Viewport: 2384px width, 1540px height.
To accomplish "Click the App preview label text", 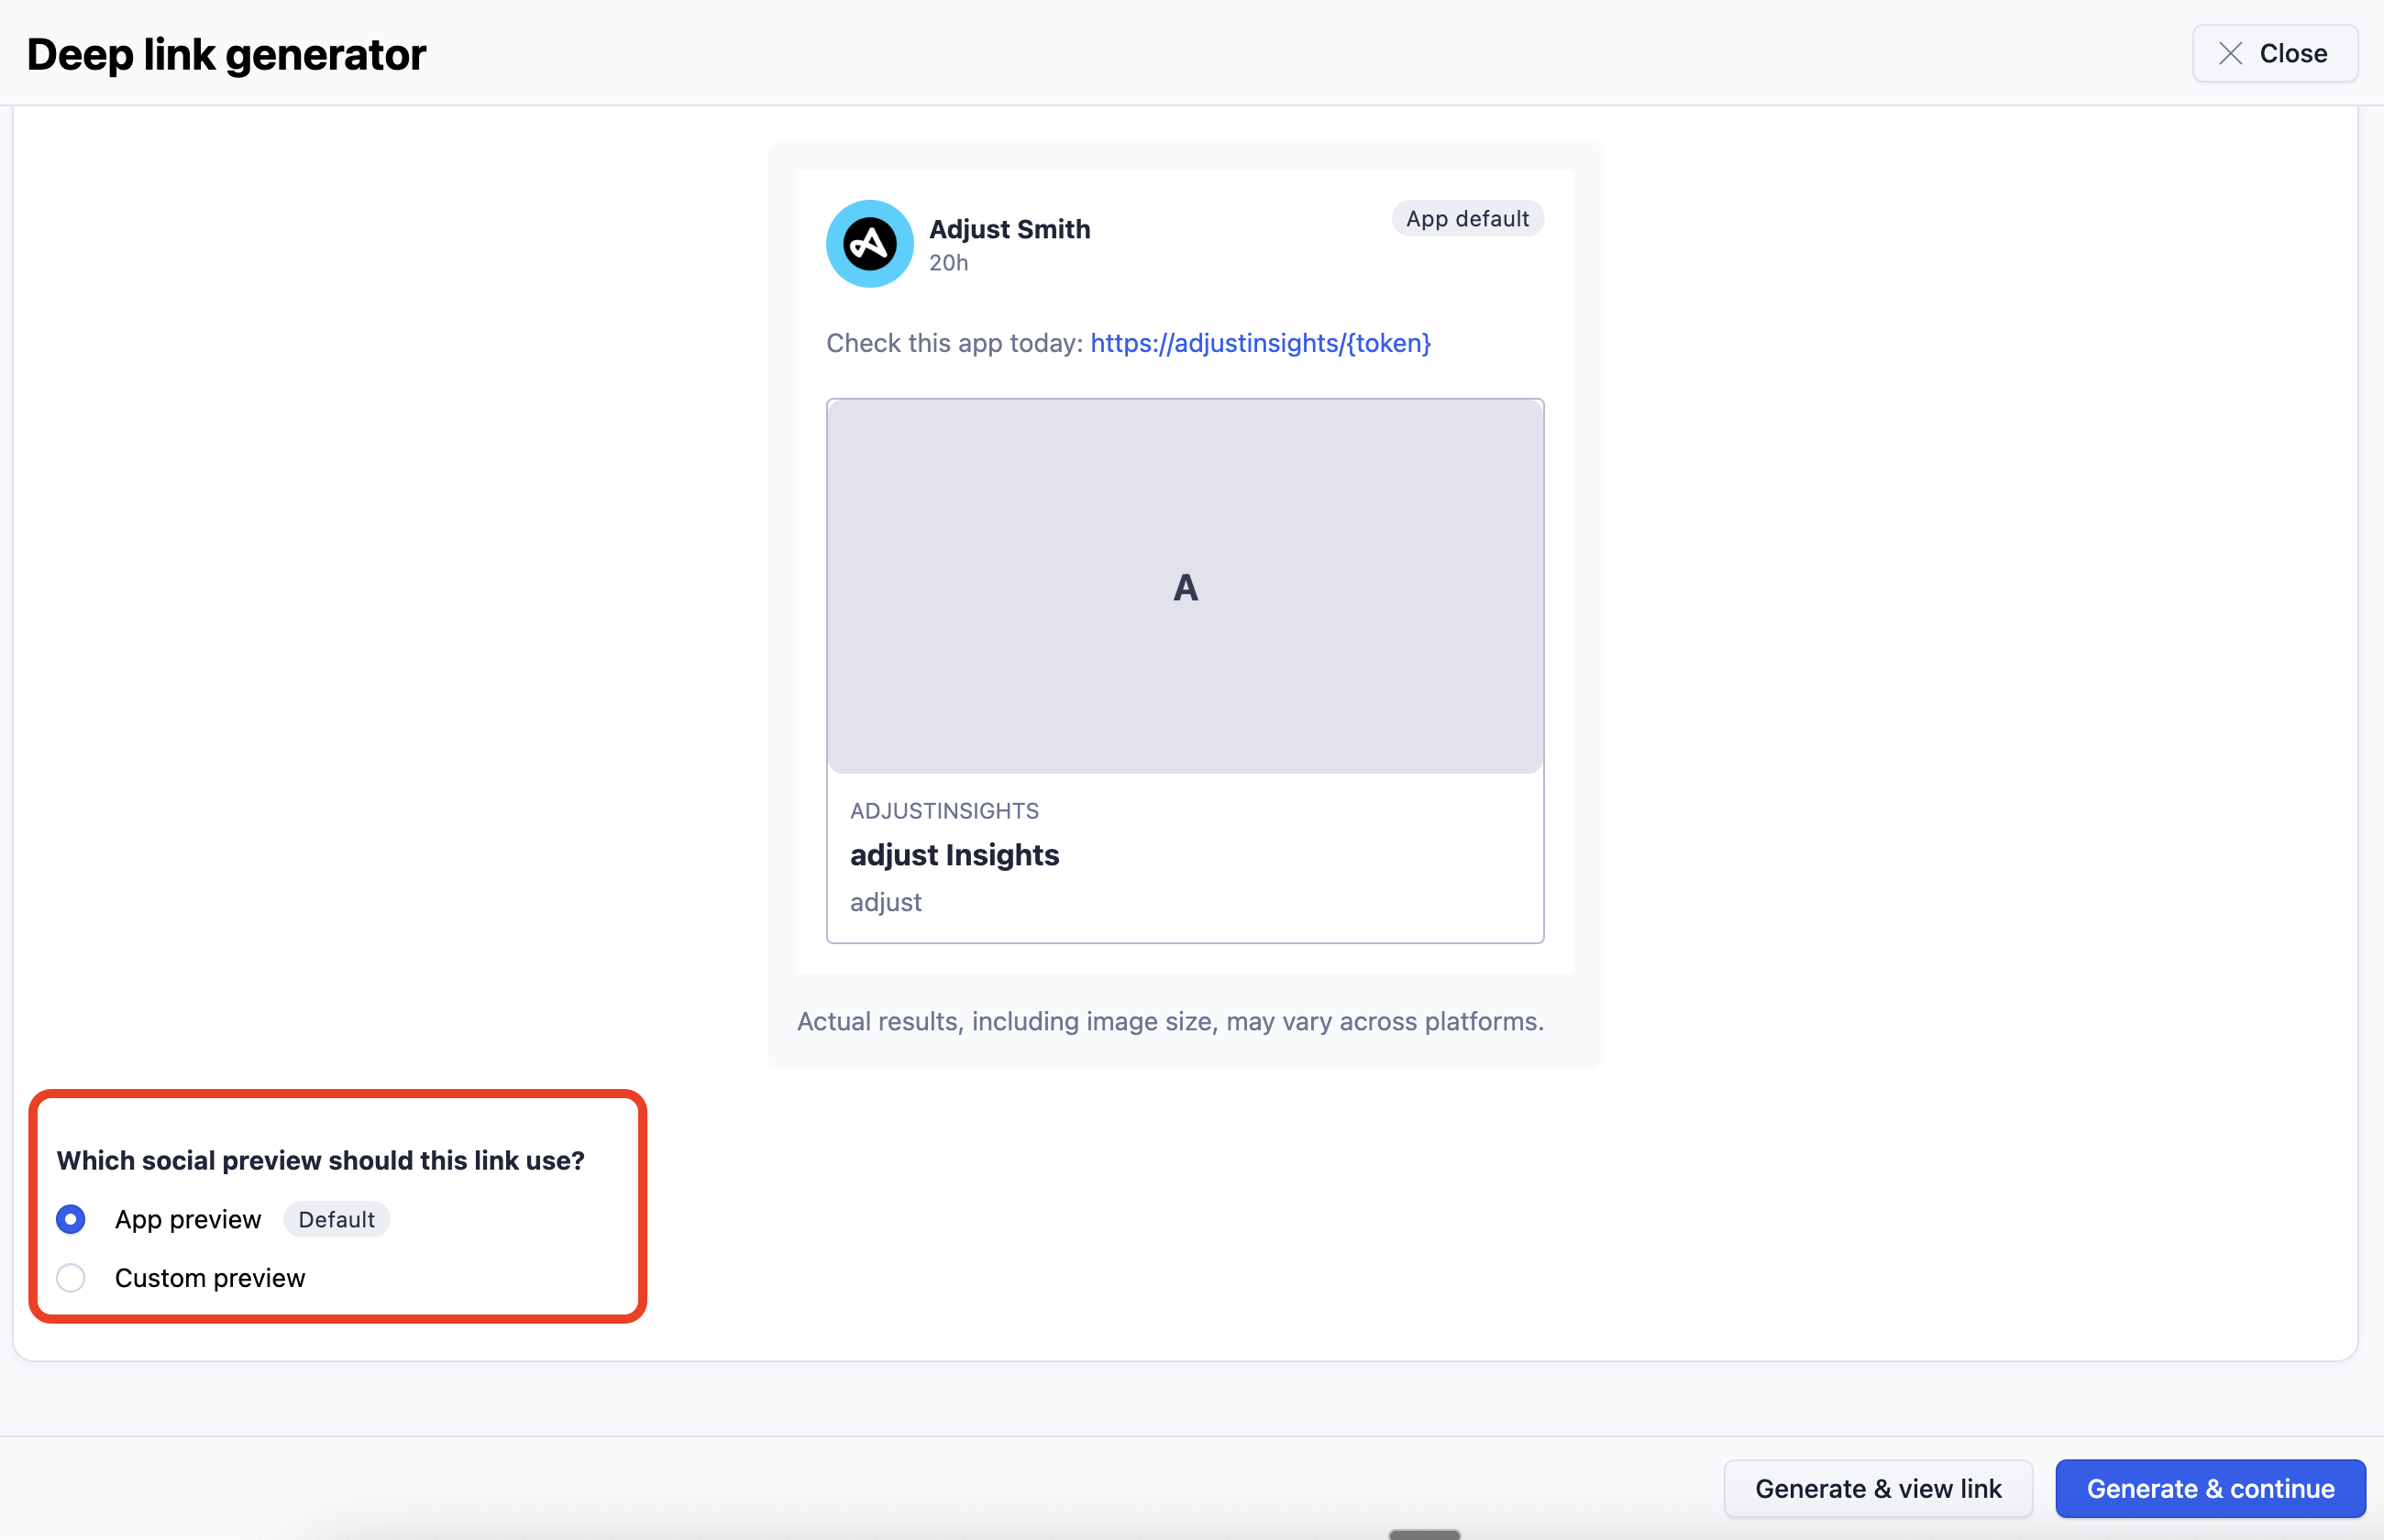I will (x=188, y=1219).
